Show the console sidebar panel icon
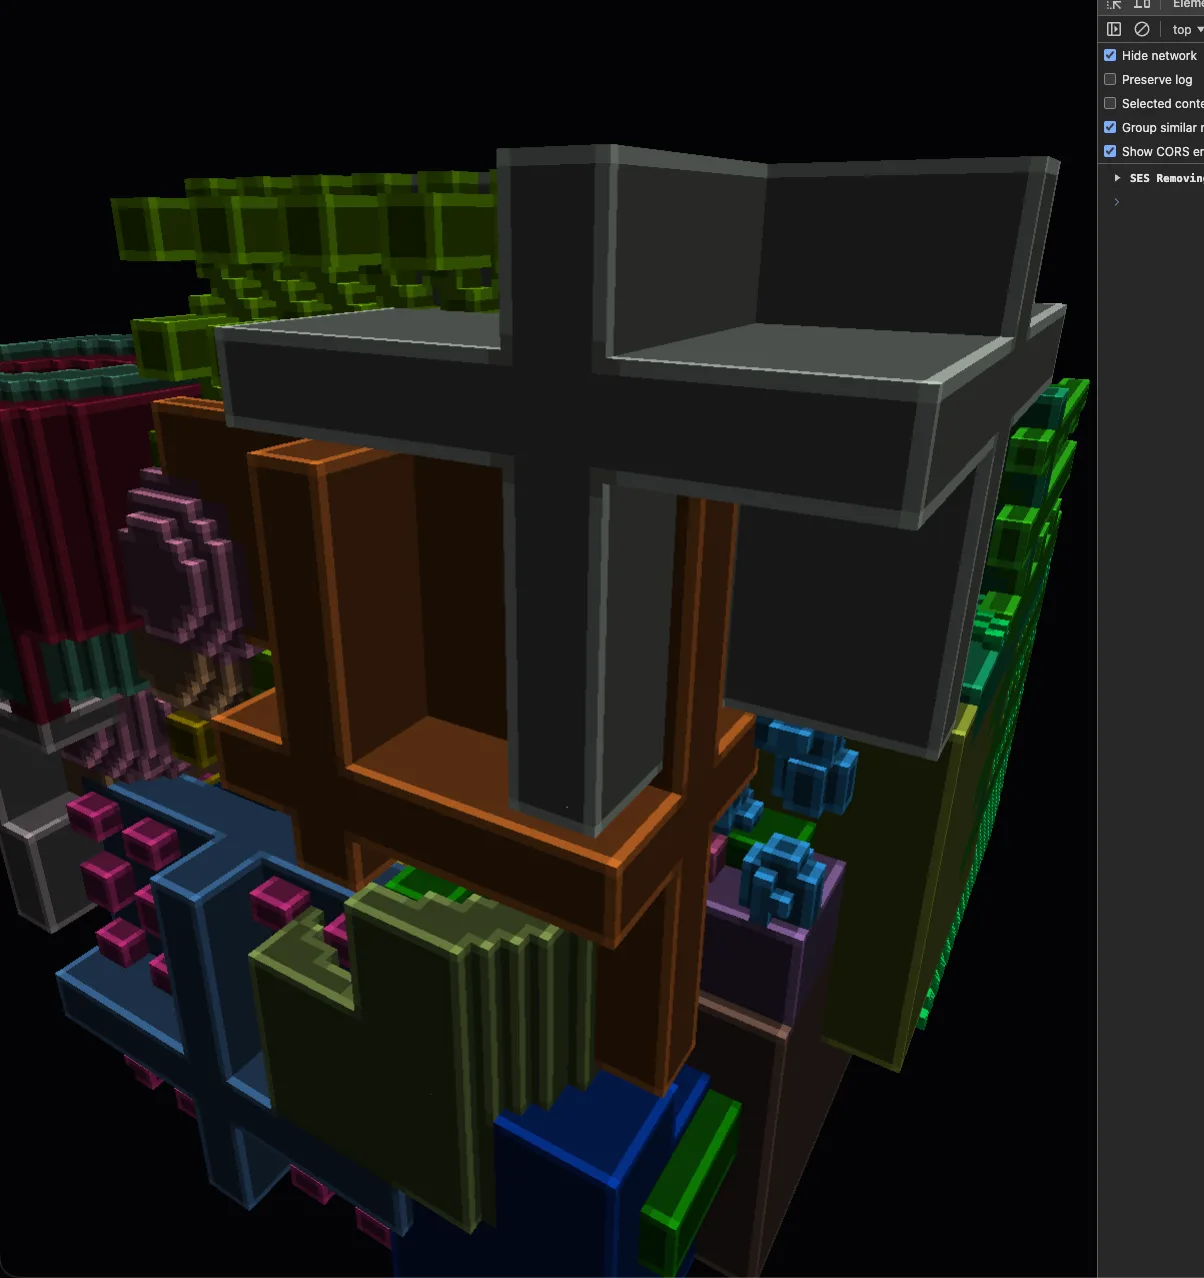 click(1114, 29)
